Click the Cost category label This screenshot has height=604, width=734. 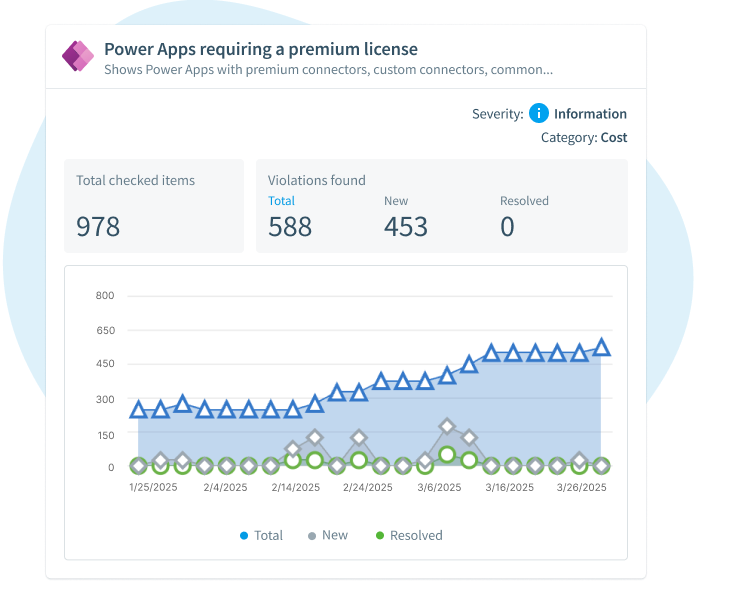pyautogui.click(x=614, y=138)
